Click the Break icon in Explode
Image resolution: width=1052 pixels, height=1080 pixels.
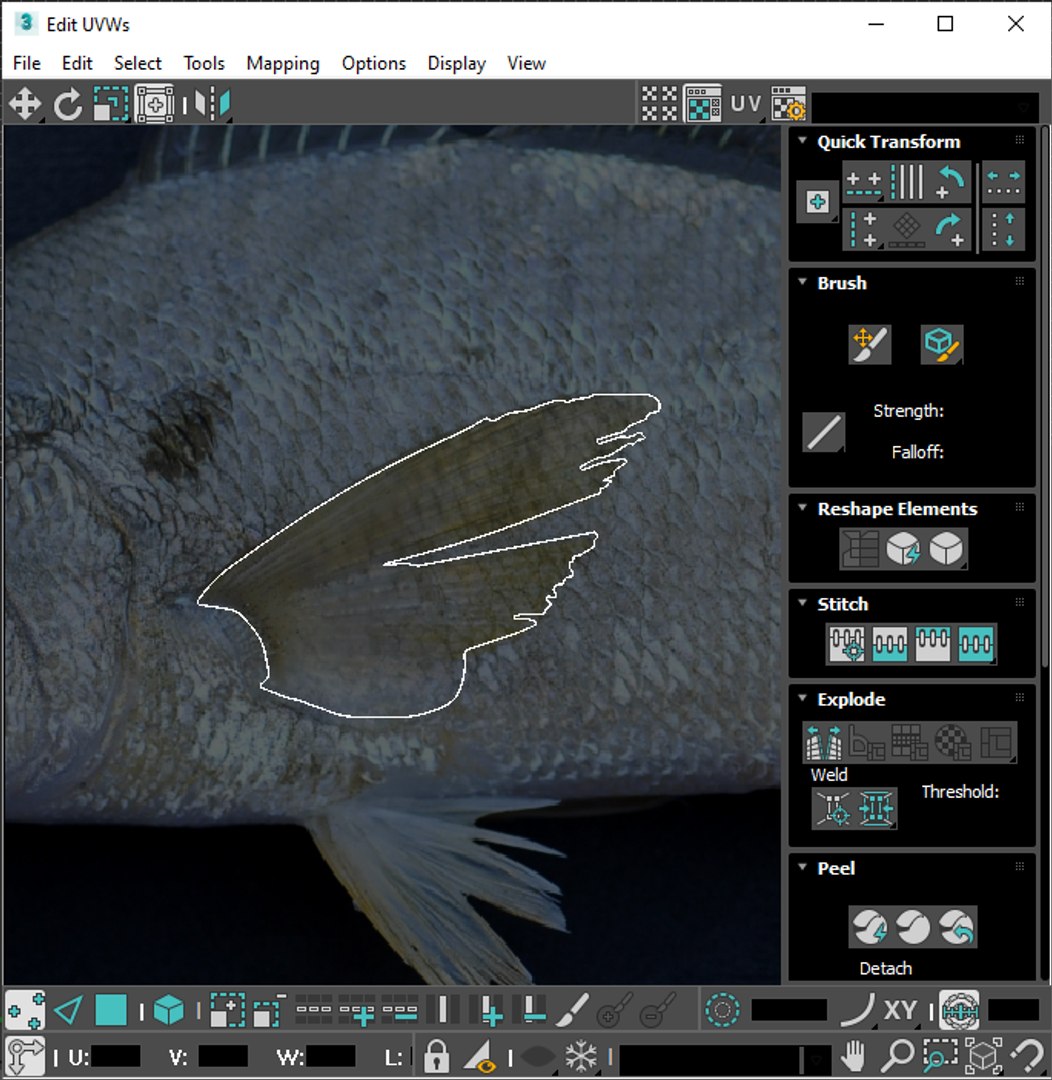pos(823,742)
